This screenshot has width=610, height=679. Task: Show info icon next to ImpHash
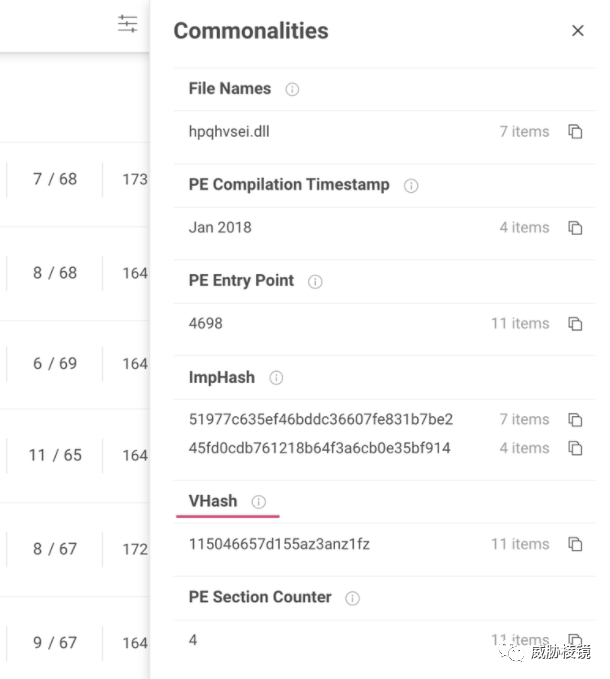pyautogui.click(x=276, y=378)
